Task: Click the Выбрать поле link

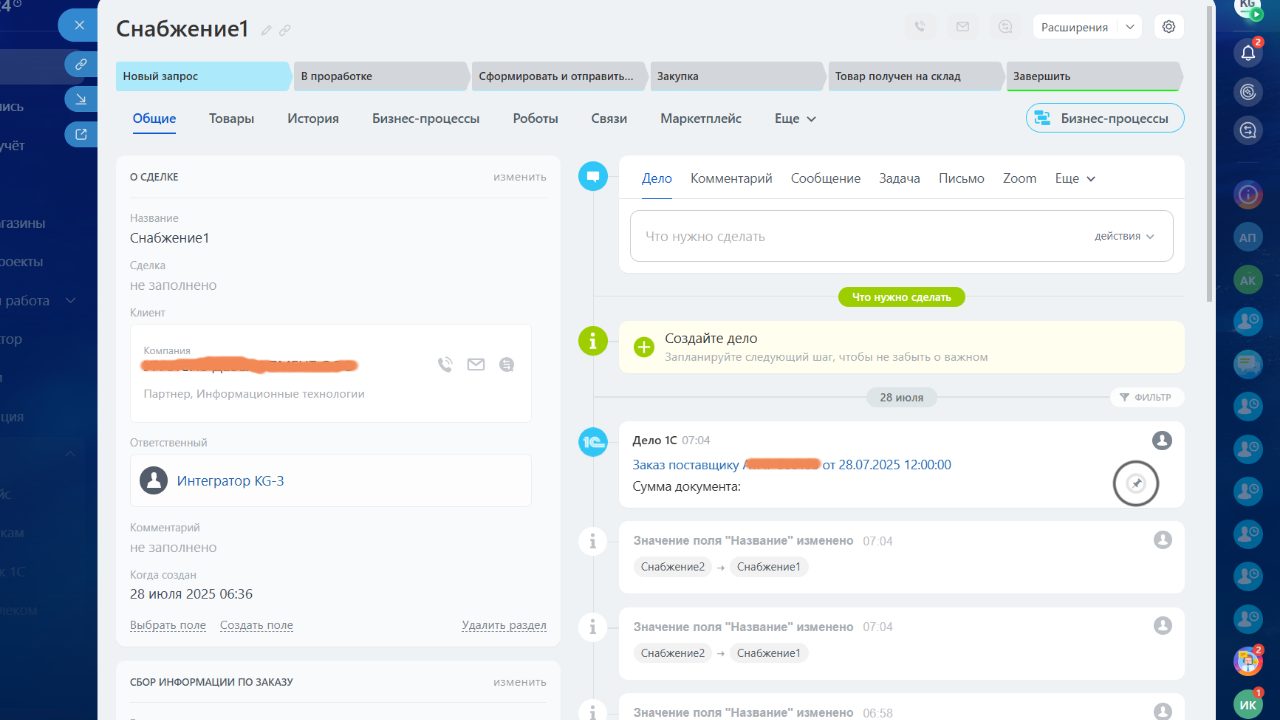Action: (x=168, y=625)
